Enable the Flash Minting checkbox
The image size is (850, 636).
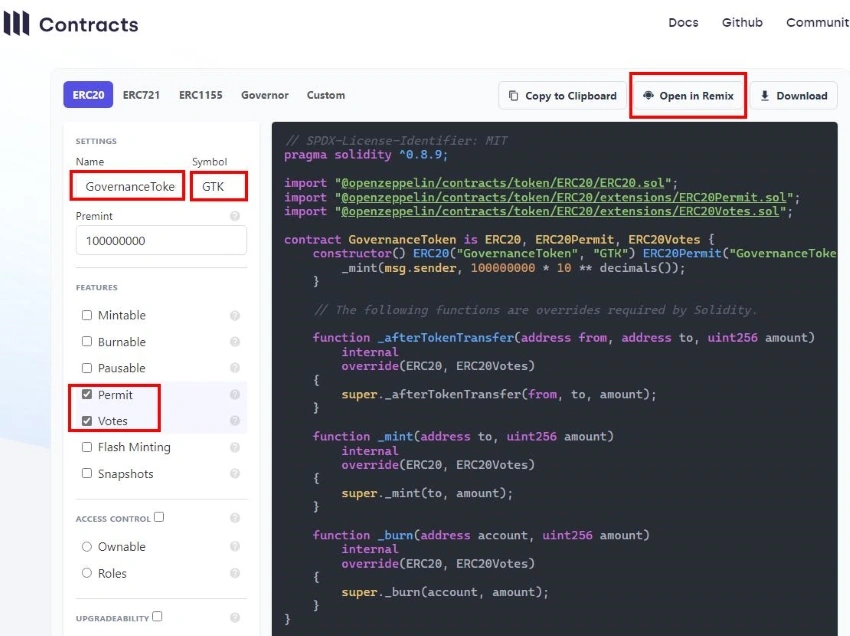click(x=87, y=447)
